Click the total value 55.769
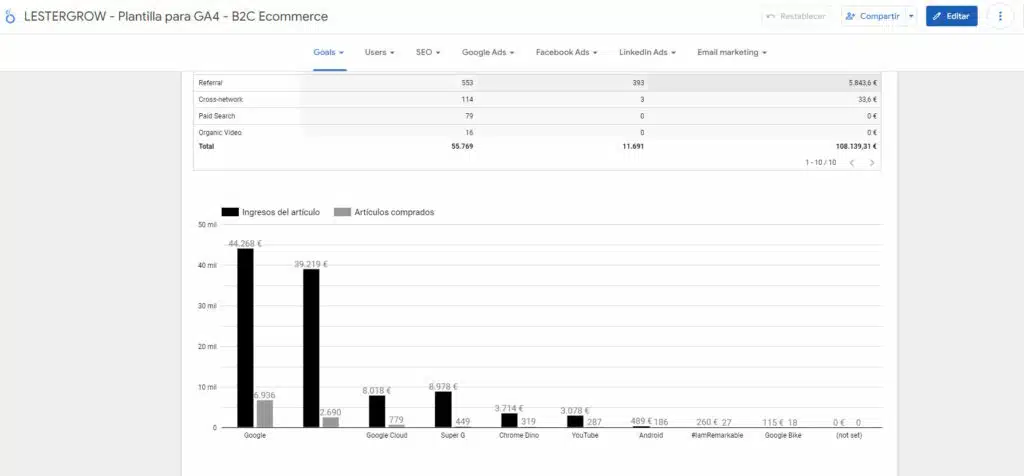The image size is (1024, 476). pos(462,147)
